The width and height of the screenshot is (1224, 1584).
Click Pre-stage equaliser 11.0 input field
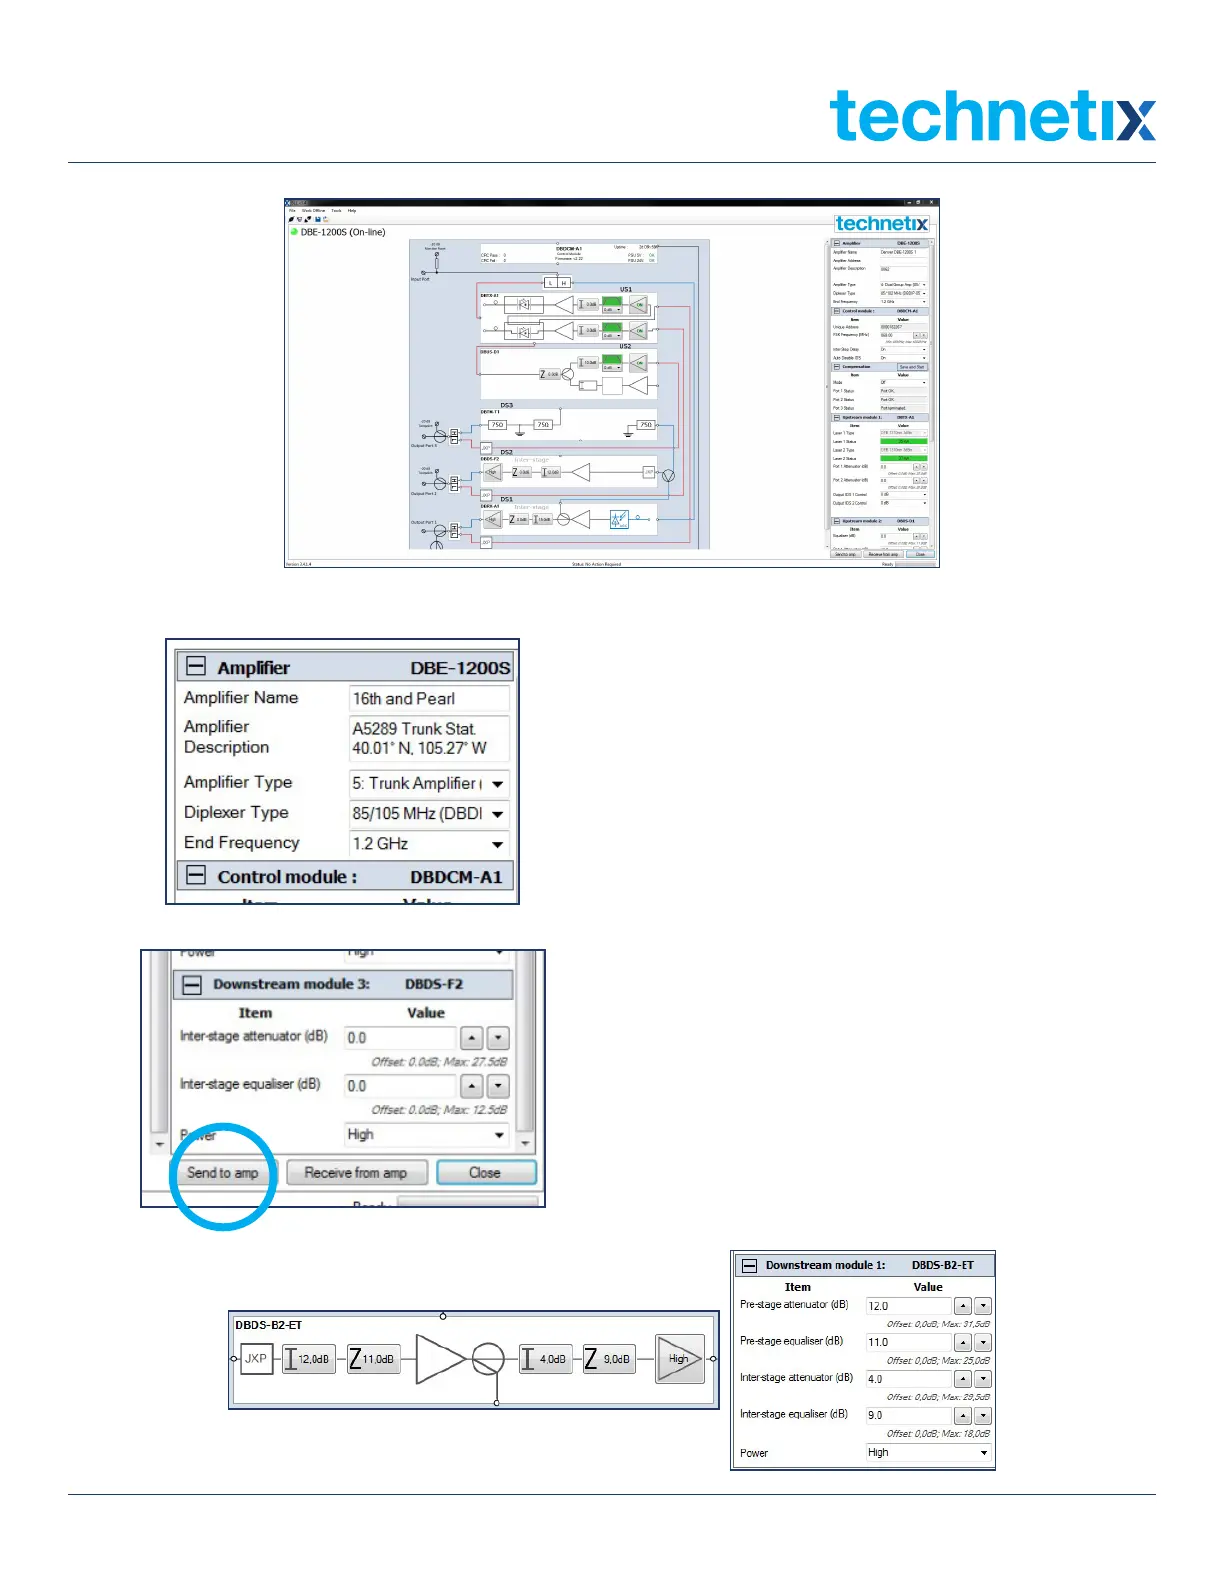point(908,1342)
